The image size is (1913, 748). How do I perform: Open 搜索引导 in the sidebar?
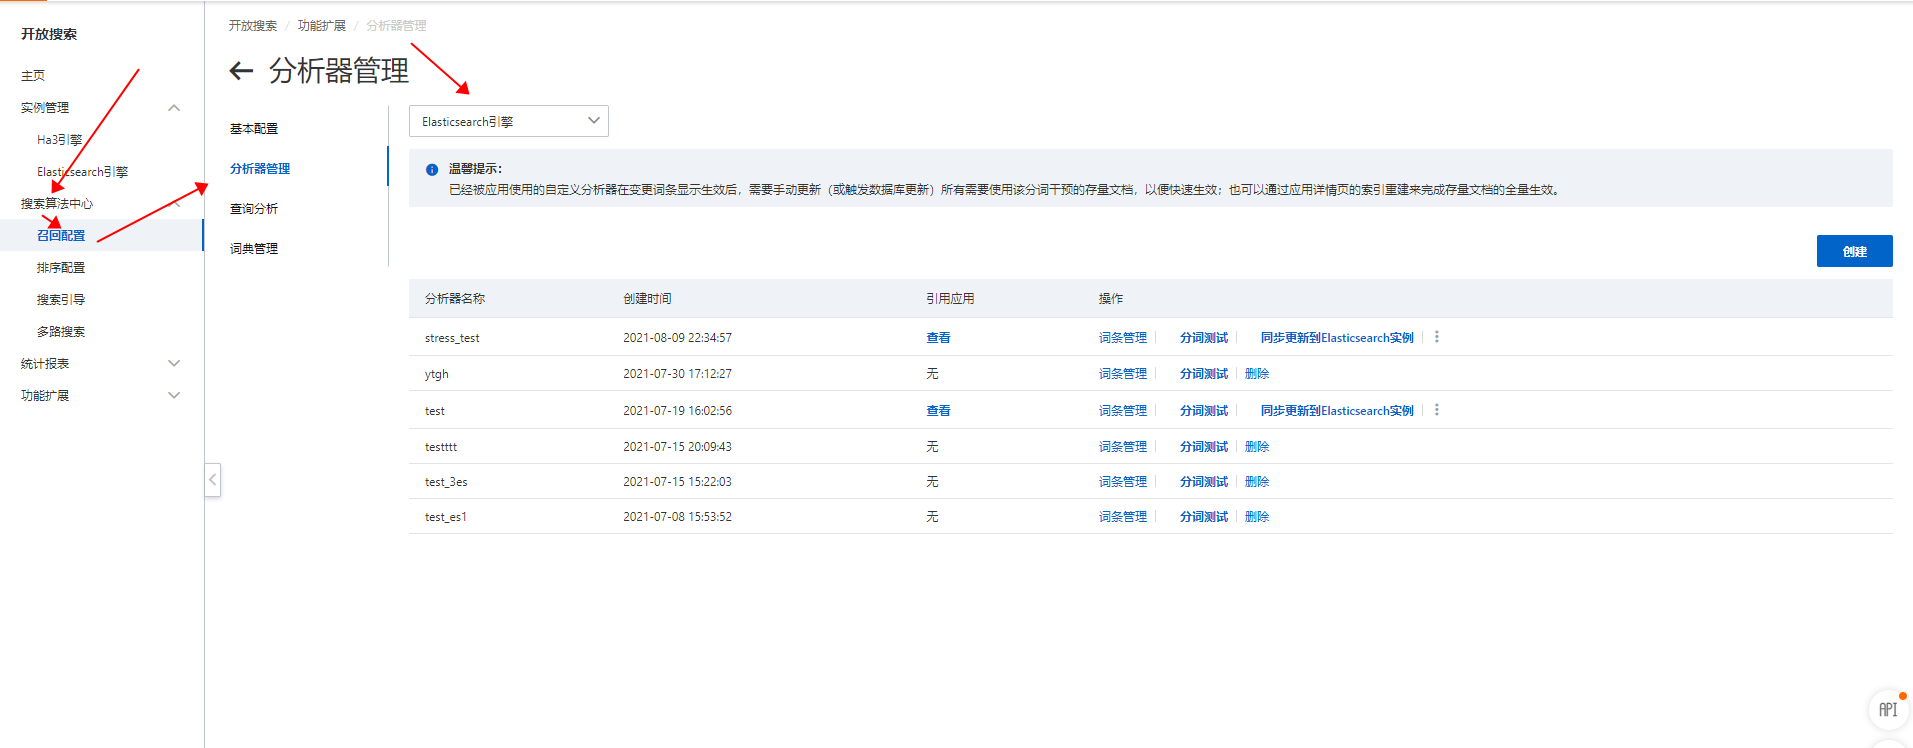click(x=61, y=300)
